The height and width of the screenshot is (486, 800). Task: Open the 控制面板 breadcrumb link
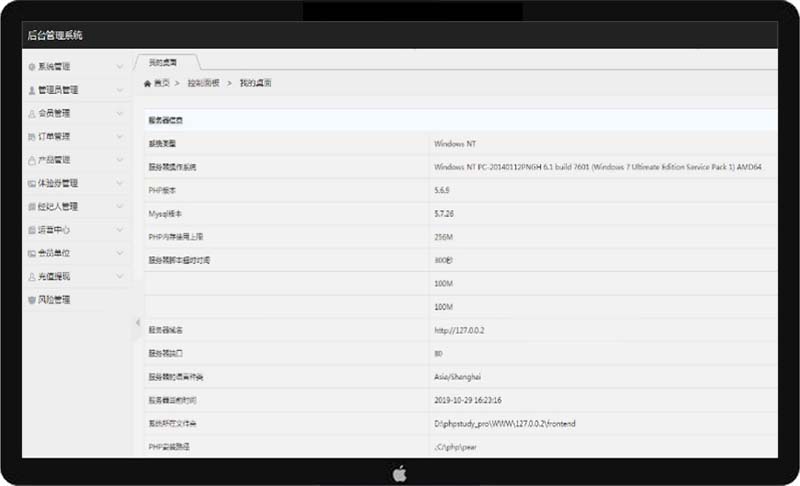(x=203, y=83)
